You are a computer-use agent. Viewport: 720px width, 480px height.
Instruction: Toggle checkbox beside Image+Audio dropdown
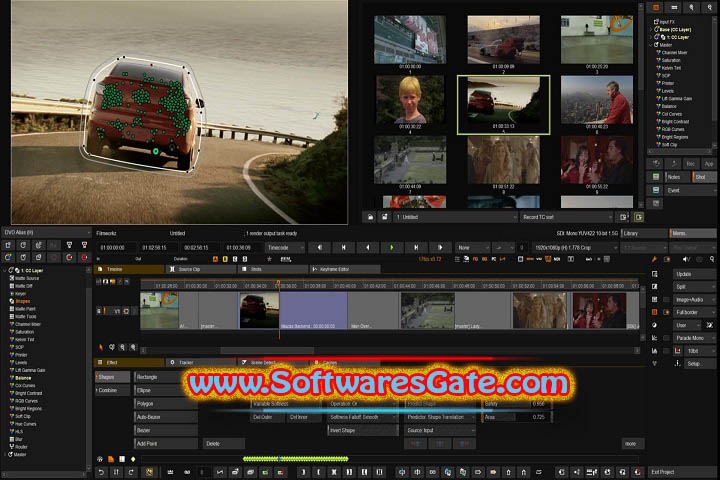pyautogui.click(x=666, y=299)
